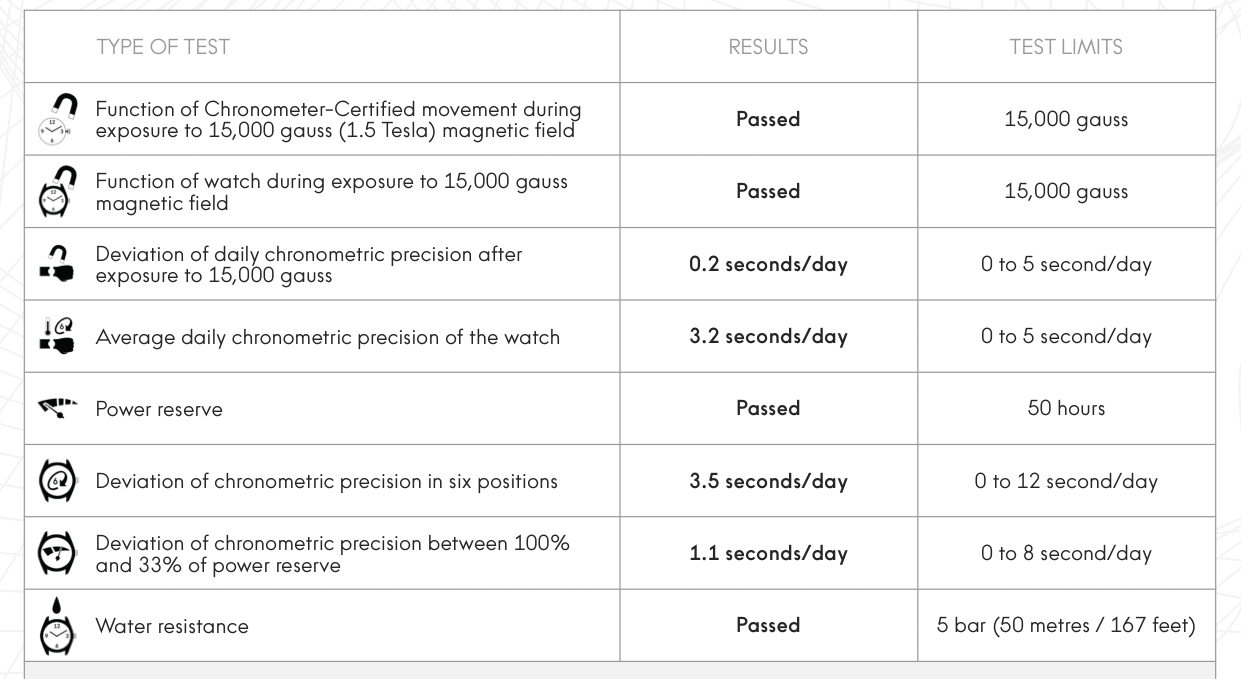Select the 3.2 seconds/day result value
Screen dimensions: 1241x679
click(768, 337)
